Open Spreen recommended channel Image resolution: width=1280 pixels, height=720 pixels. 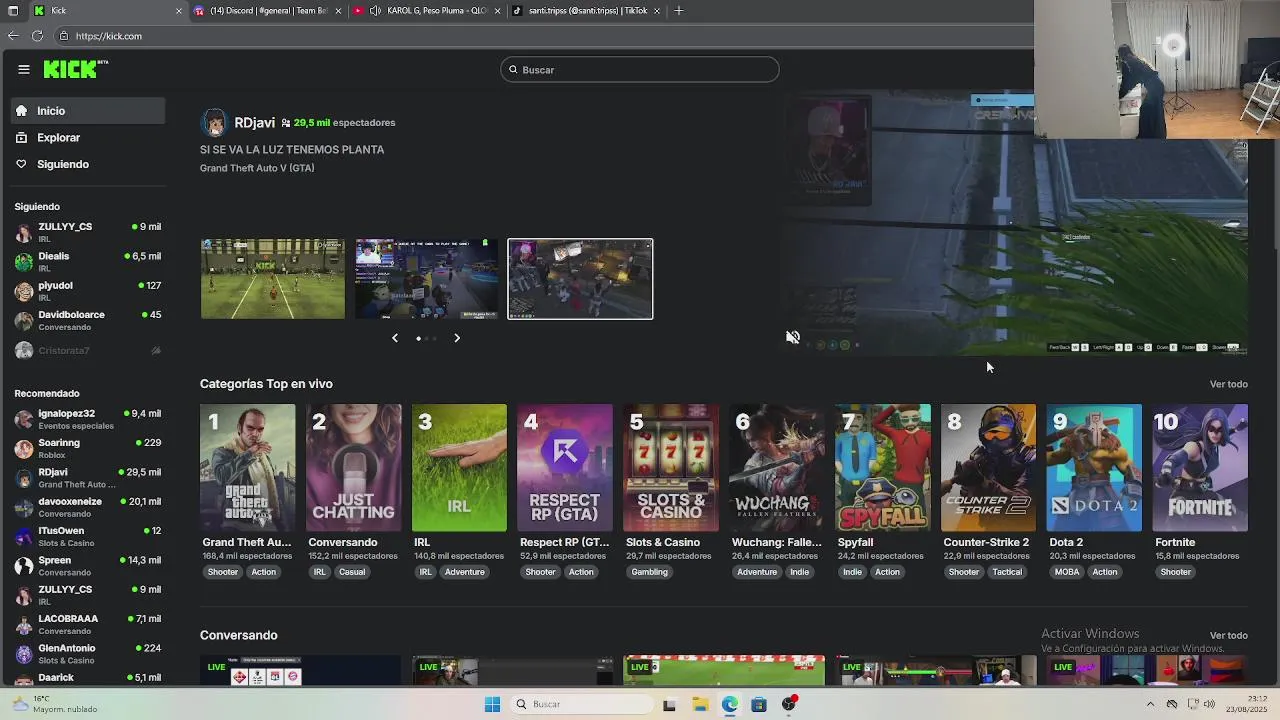click(88, 566)
